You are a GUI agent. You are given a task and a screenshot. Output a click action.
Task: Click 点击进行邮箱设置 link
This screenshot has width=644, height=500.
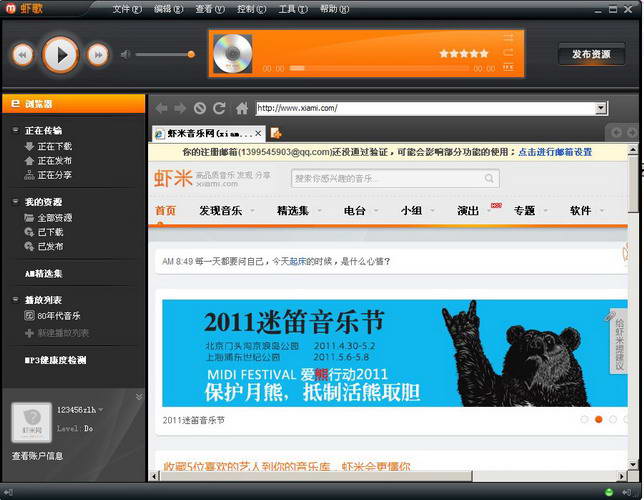click(x=555, y=152)
